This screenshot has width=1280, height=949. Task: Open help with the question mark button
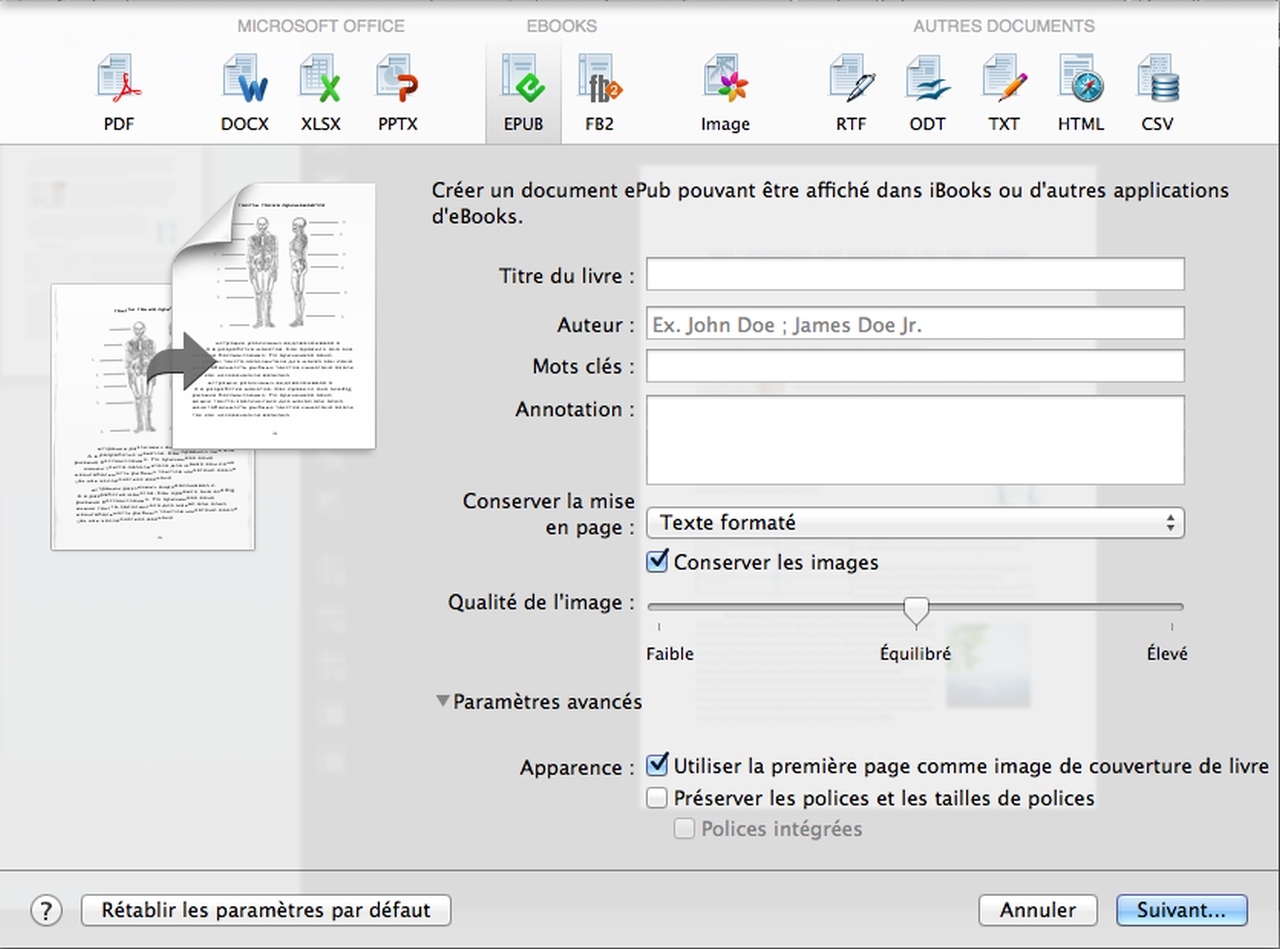[x=46, y=910]
